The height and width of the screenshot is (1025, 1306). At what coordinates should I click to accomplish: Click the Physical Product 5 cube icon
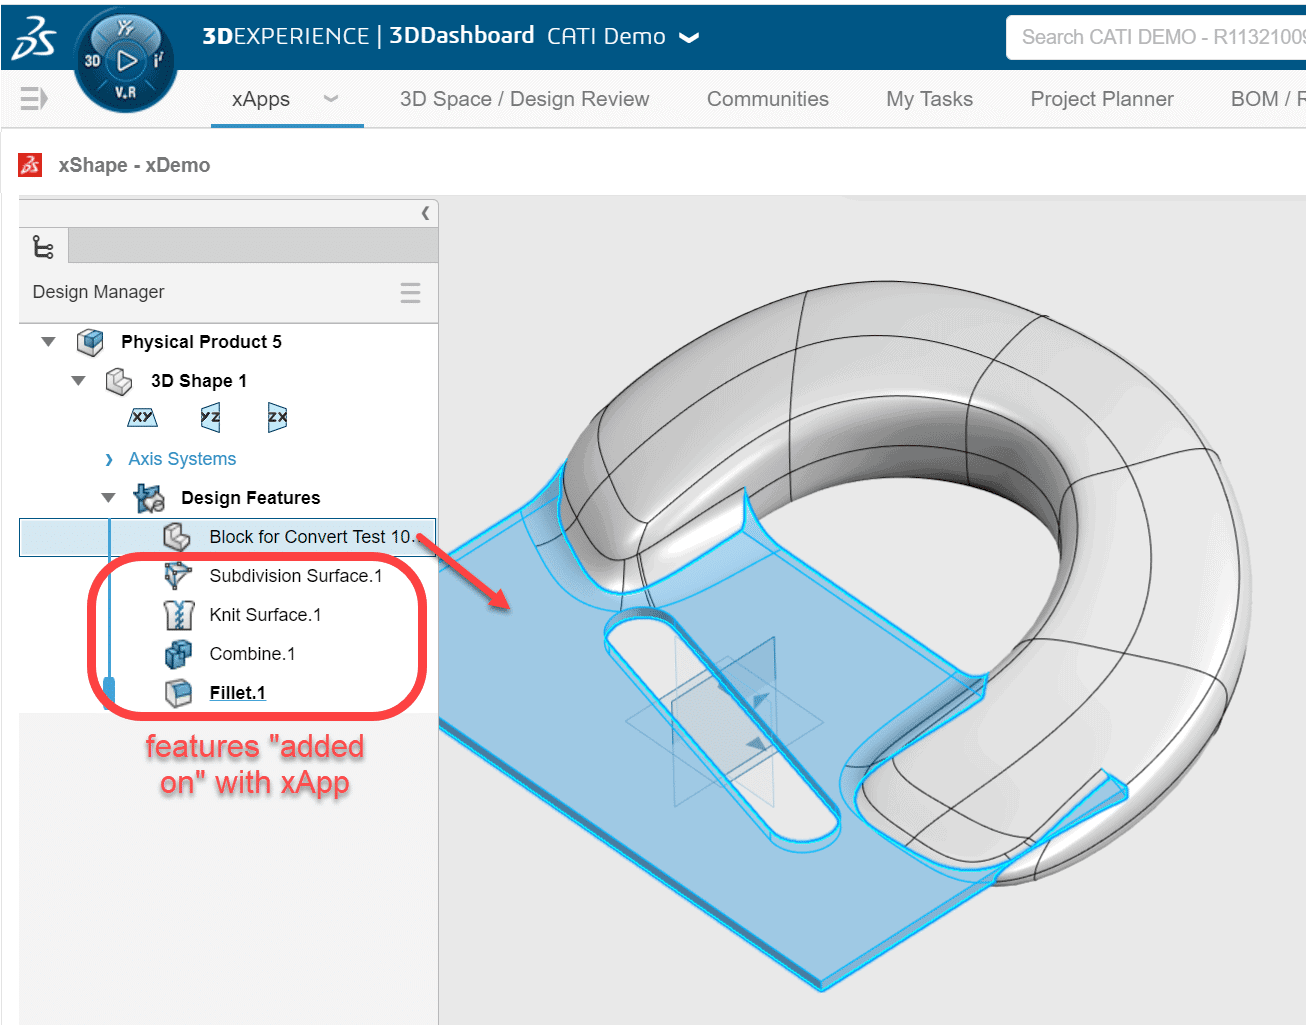click(90, 342)
